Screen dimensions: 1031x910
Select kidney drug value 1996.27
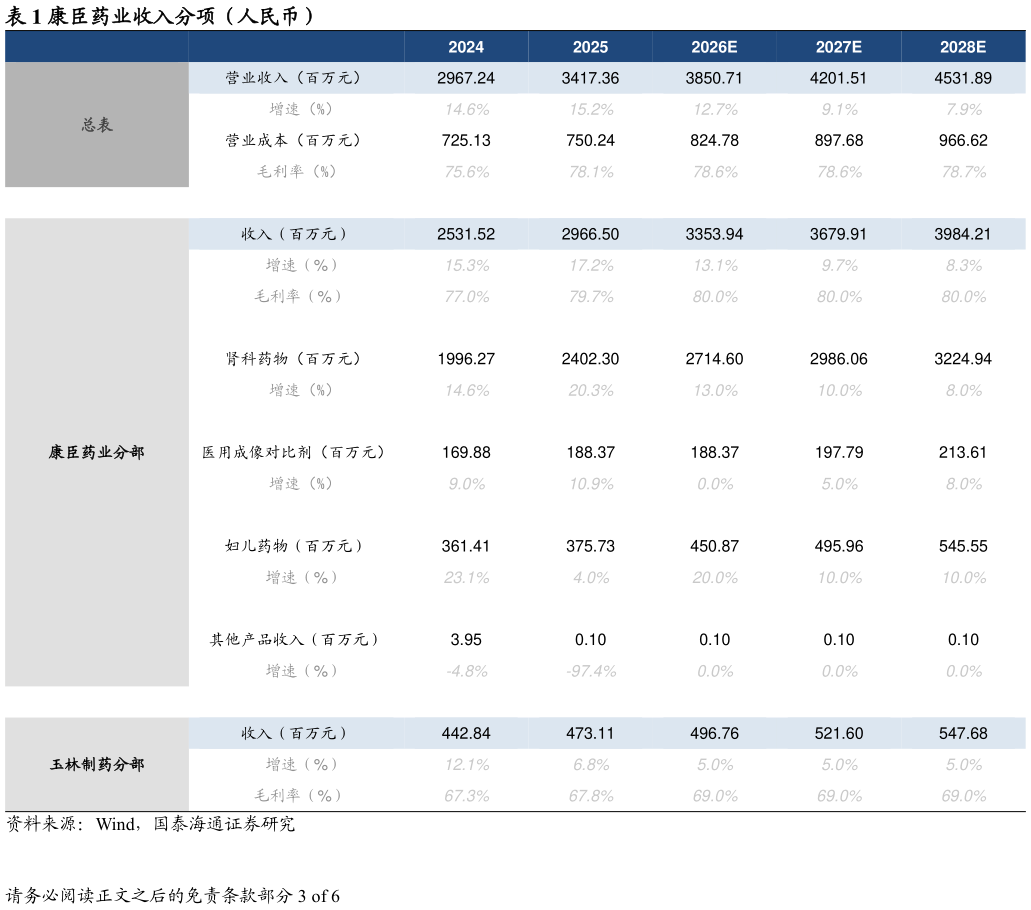click(466, 359)
